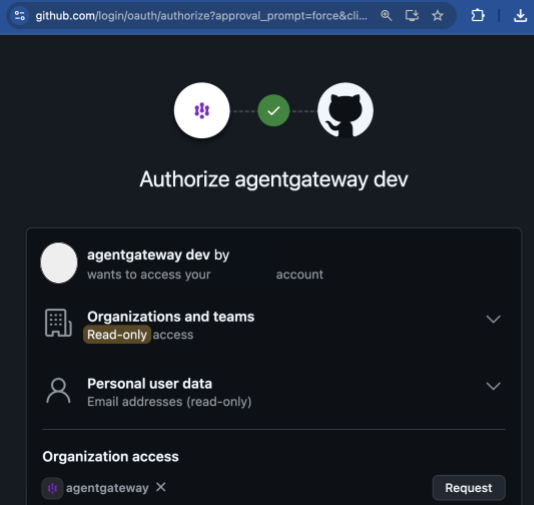534x505 pixels.
Task: Expand the Organizations and teams section
Action: click(493, 319)
